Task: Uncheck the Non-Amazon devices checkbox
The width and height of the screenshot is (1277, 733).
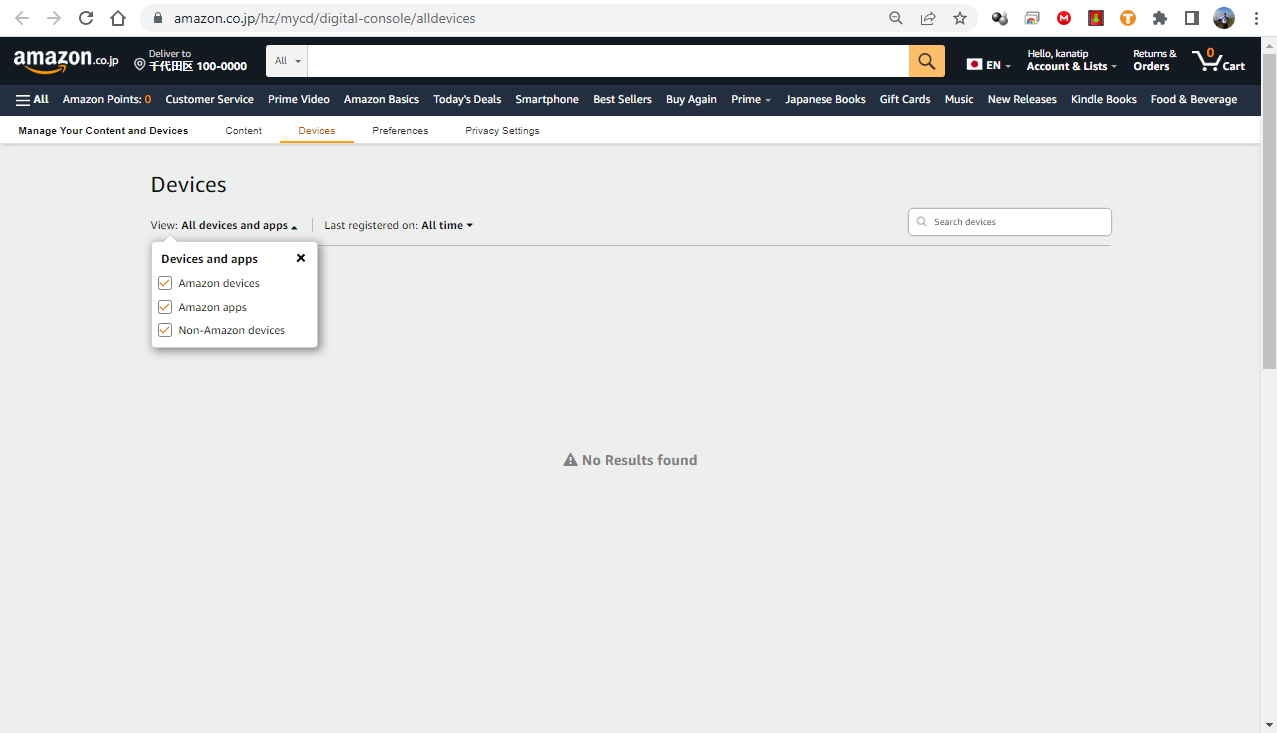Action: tap(165, 330)
